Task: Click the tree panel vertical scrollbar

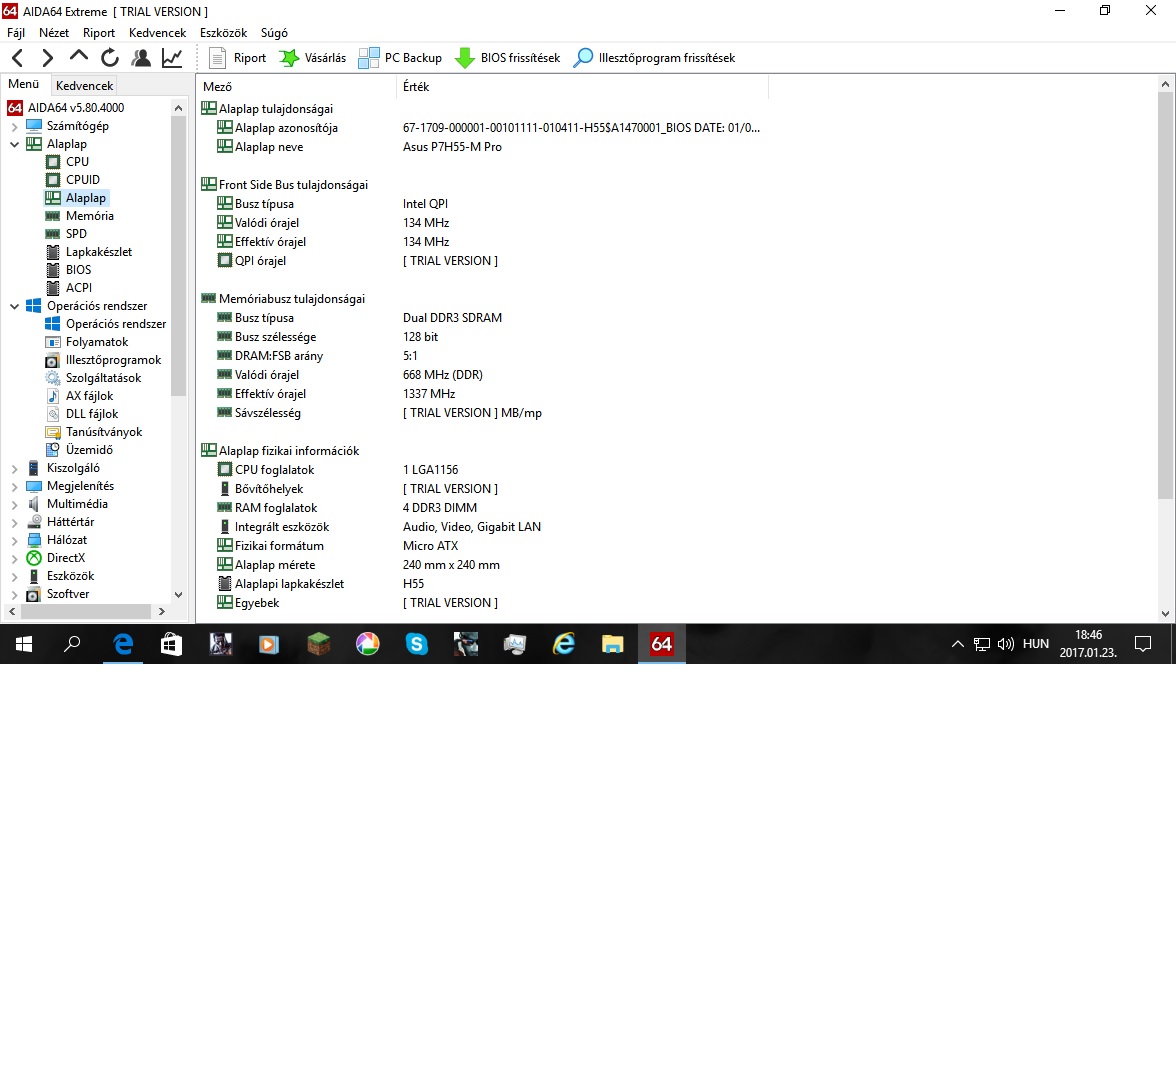Action: coord(178,255)
